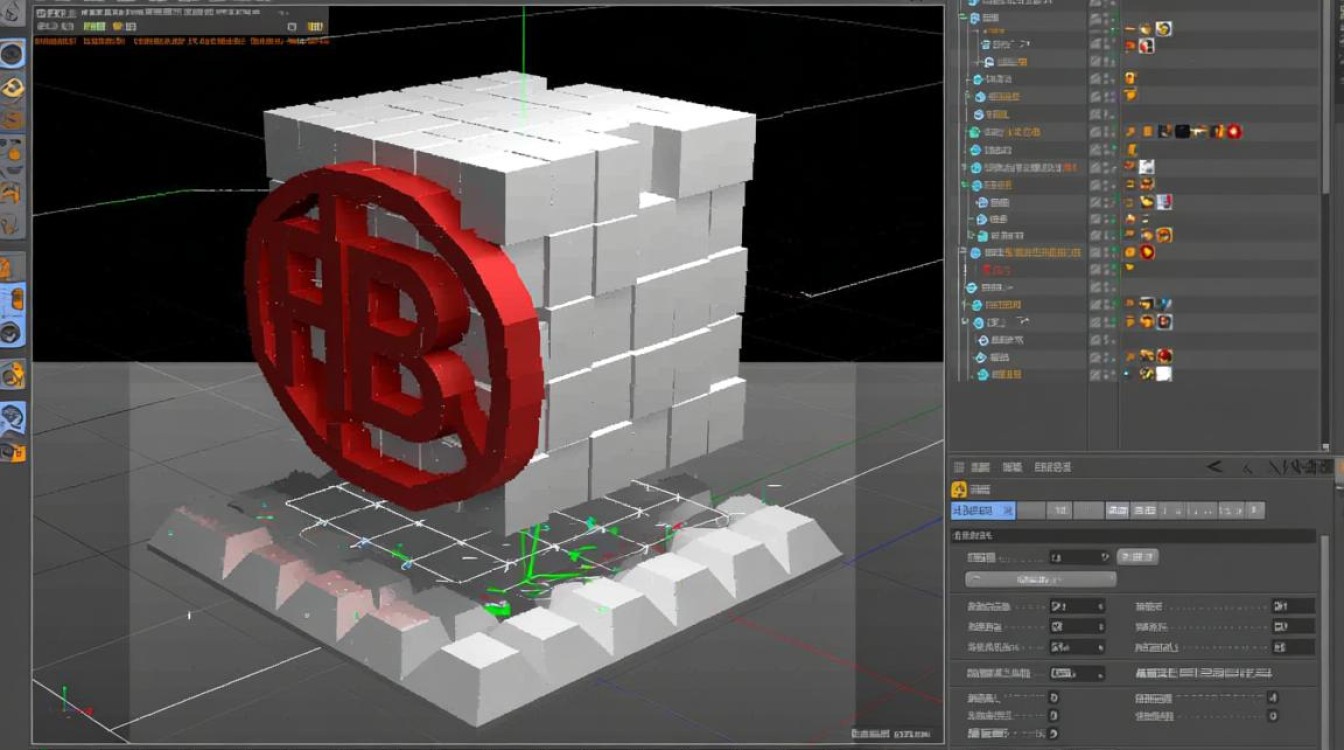Select the orange cube tool below the top left icon
Screen dimensions: 1344x750
(x=13, y=88)
